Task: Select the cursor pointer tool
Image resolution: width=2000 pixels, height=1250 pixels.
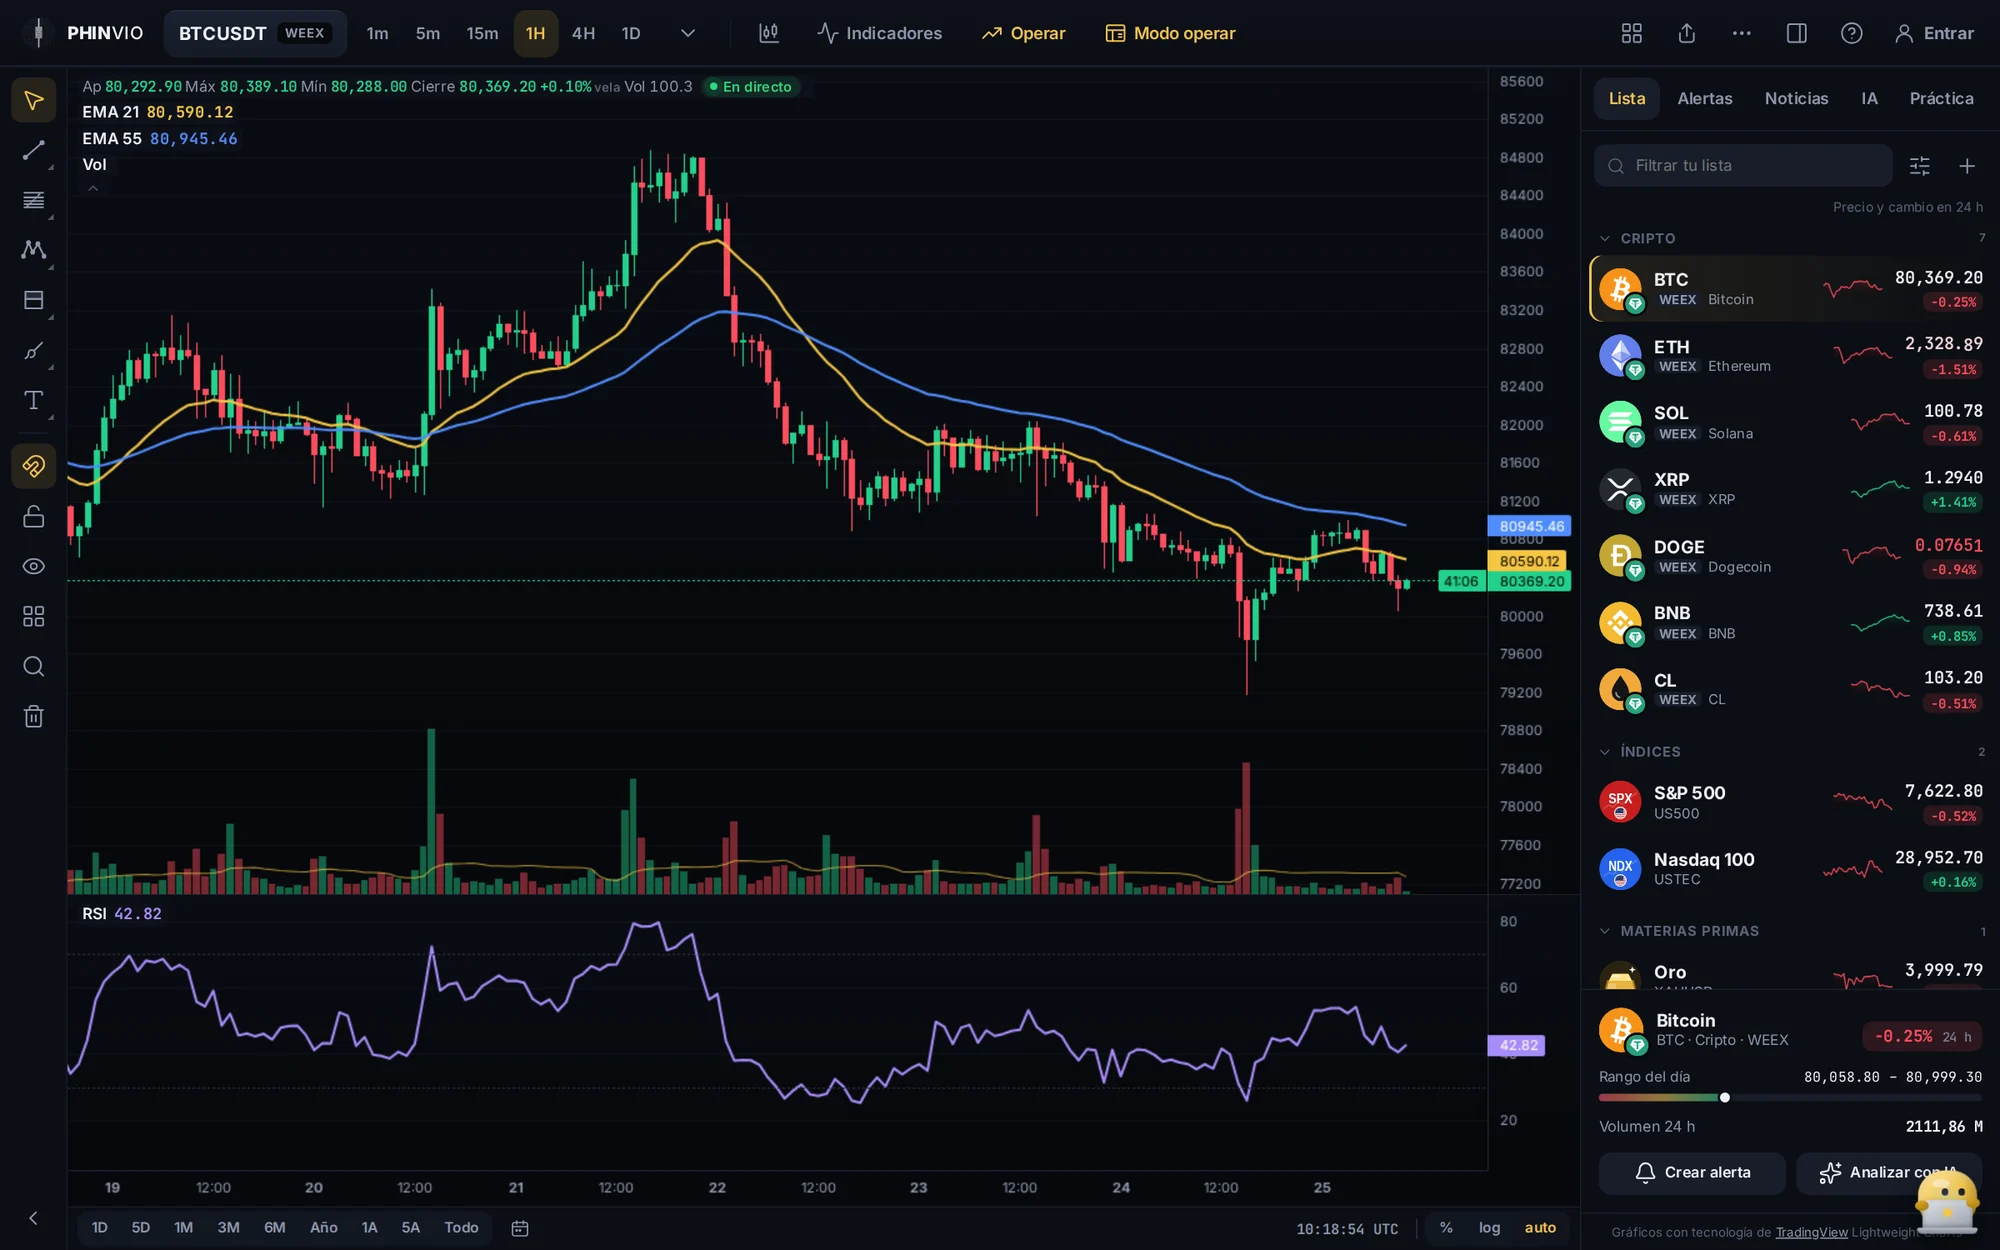Action: point(33,101)
